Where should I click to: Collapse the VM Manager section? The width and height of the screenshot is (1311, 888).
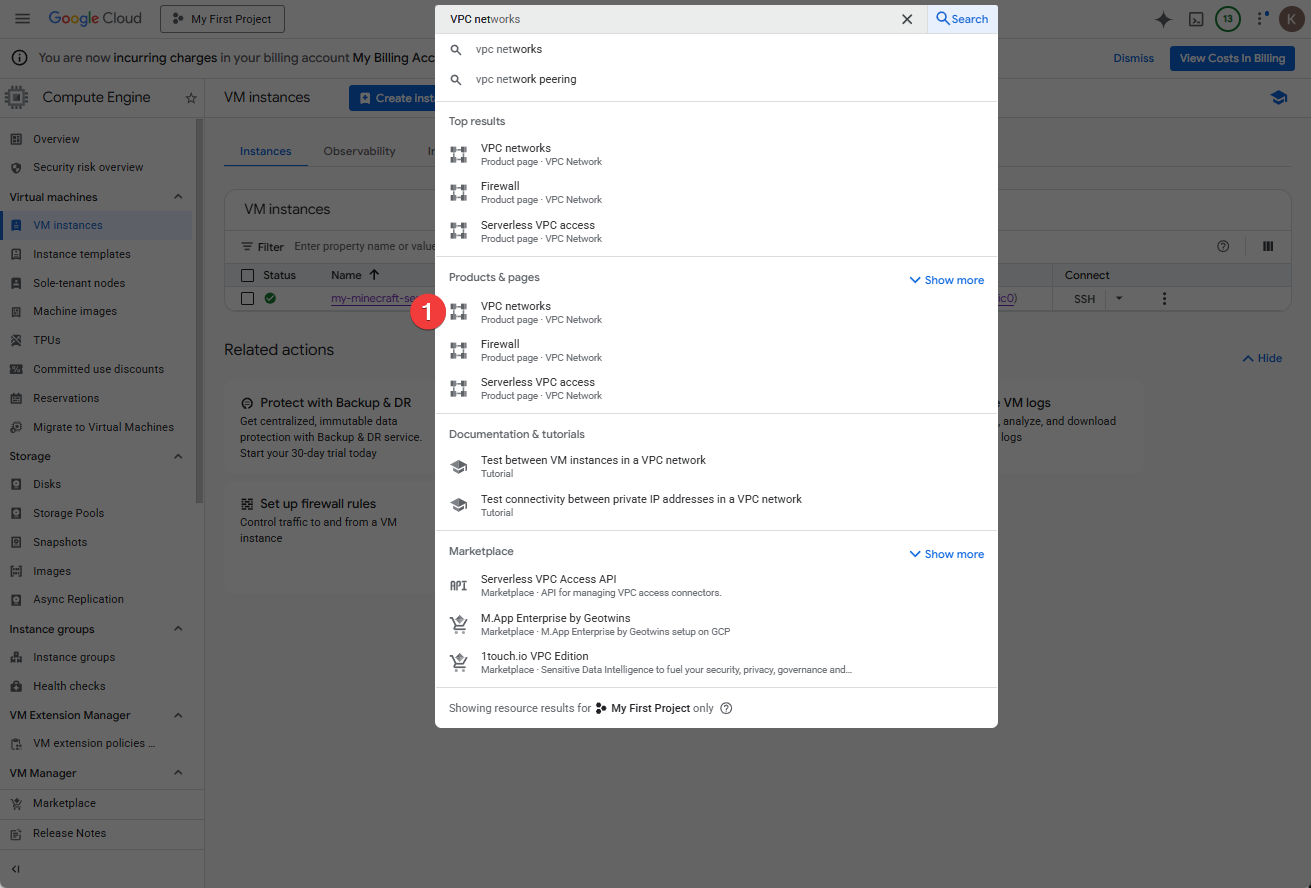click(x=178, y=773)
